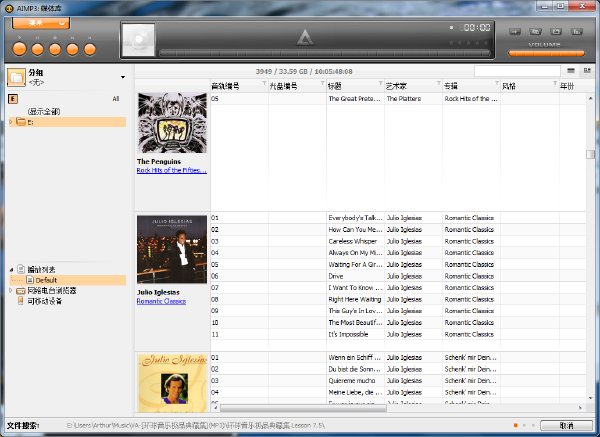Click the orange E letter filter icon
Screen dimensions: 600x437
click(13, 99)
